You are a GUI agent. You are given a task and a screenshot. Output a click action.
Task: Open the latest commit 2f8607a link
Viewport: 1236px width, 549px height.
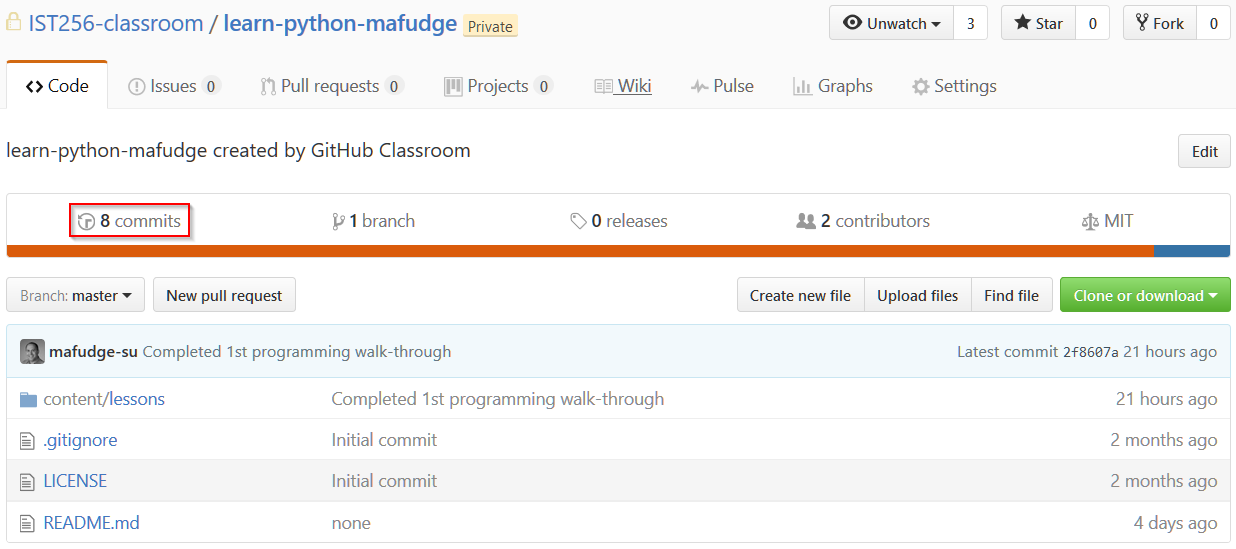(1090, 352)
